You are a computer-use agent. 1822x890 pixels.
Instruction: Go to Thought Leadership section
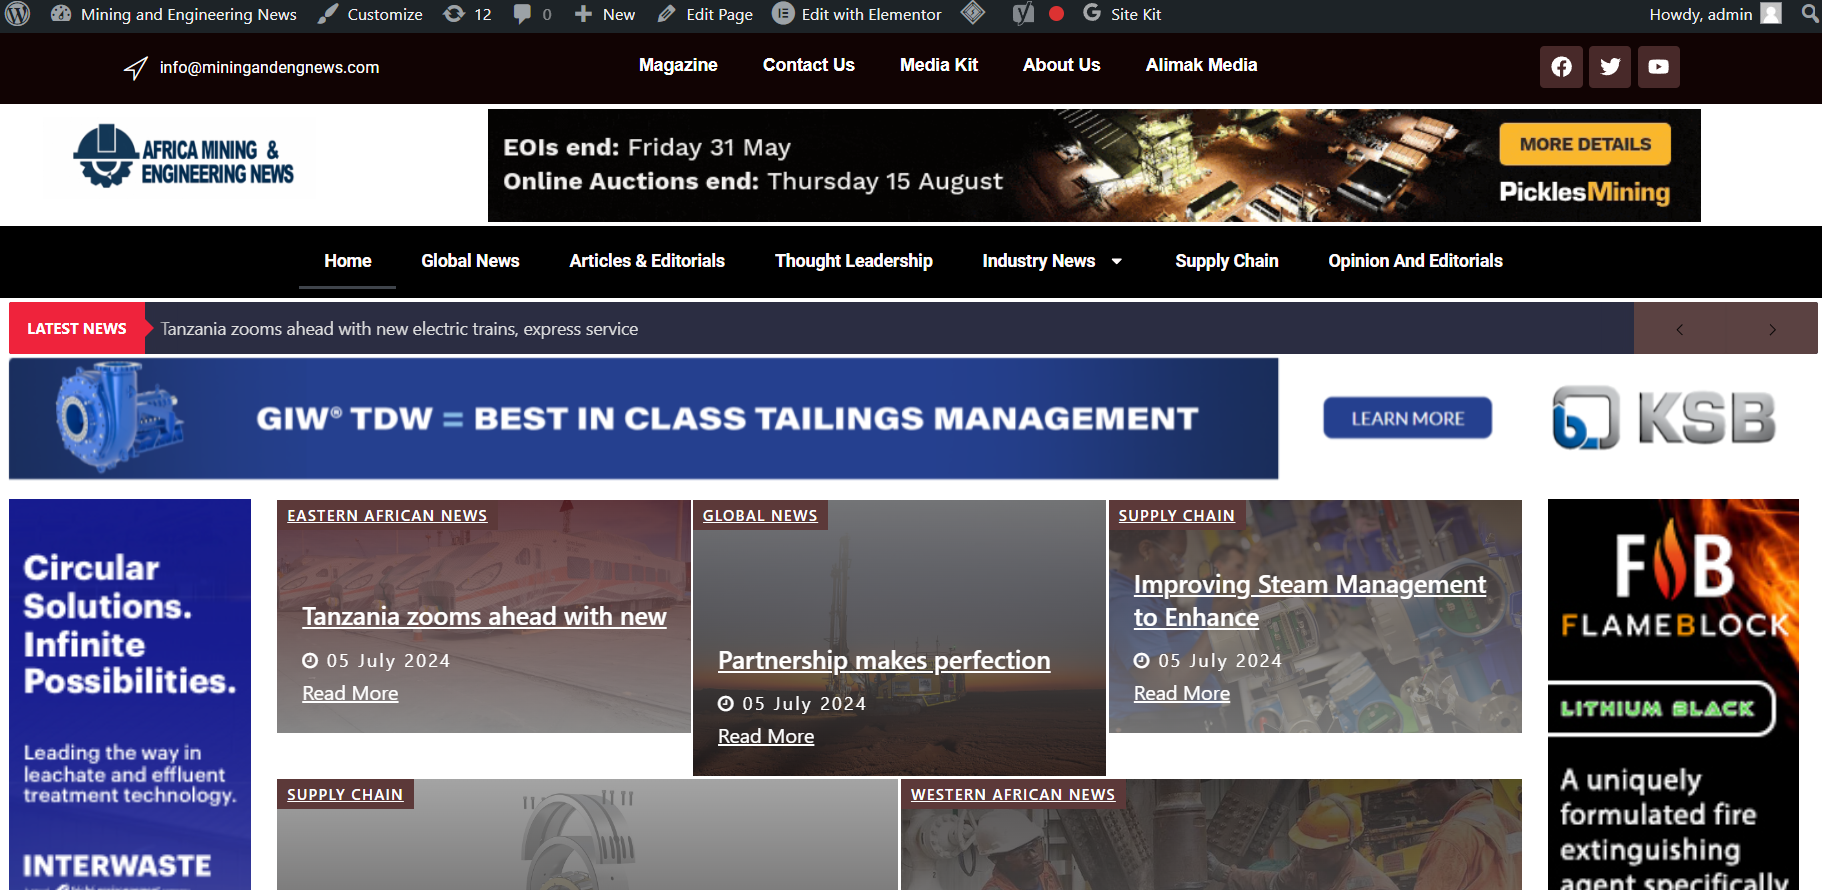click(x=853, y=261)
